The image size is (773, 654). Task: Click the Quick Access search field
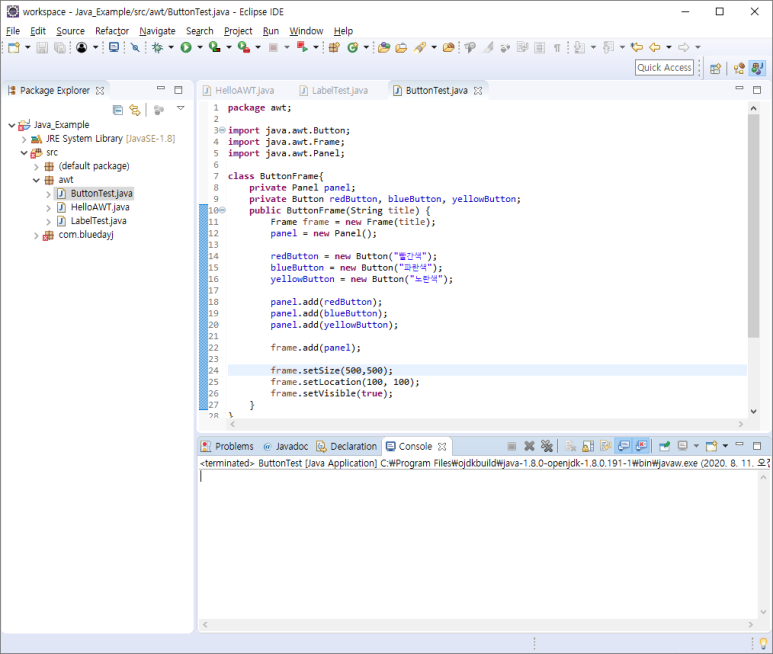click(x=664, y=68)
